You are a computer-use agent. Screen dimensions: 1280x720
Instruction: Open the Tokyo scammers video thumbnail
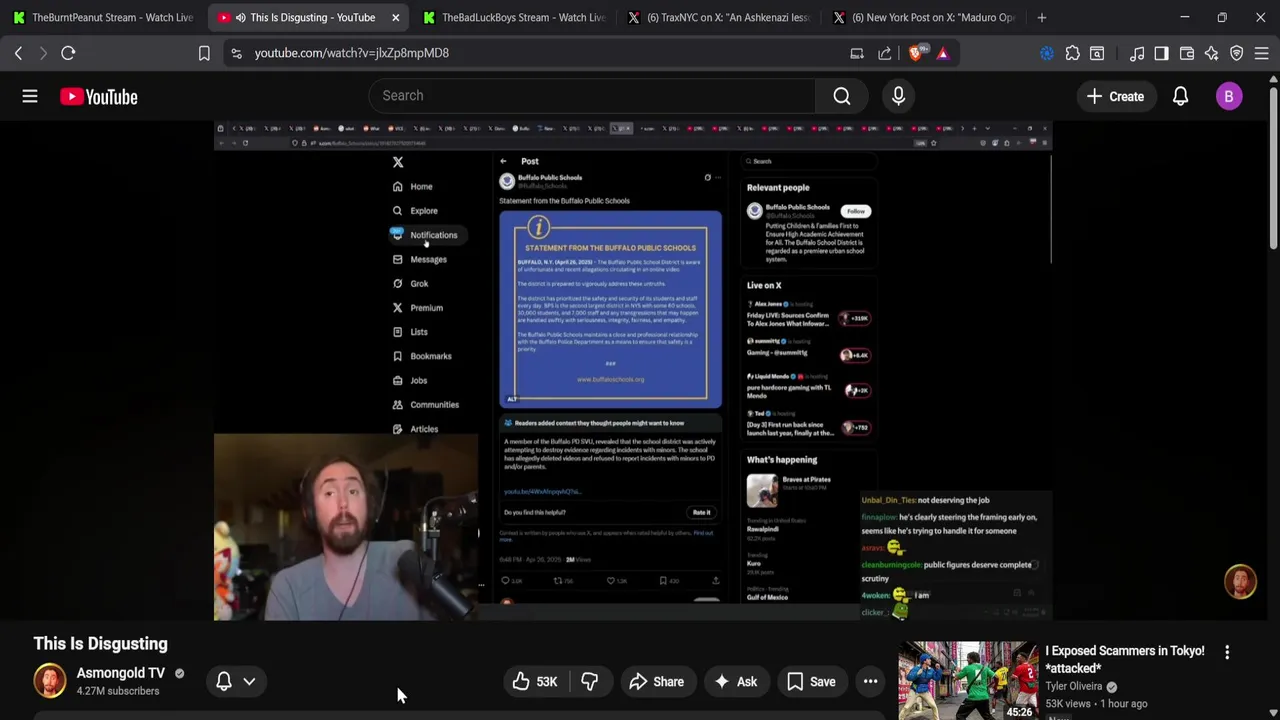coord(968,680)
